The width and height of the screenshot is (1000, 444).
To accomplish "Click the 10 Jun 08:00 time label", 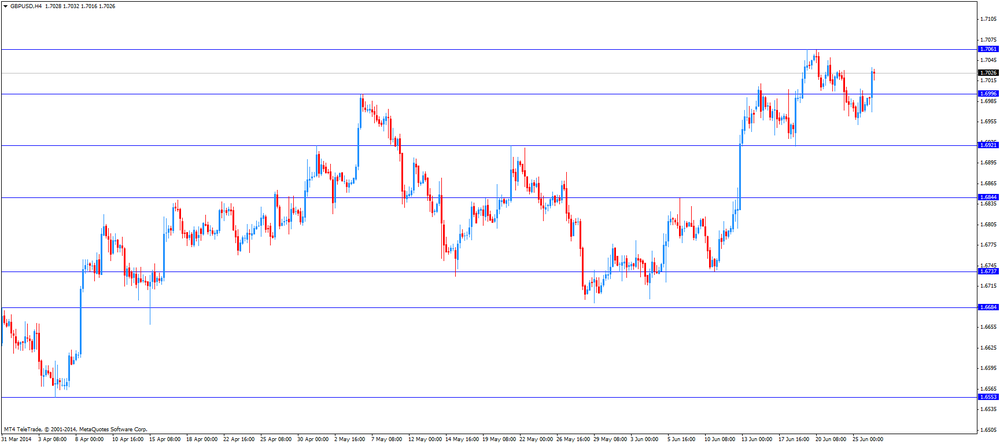I will [x=721, y=440].
